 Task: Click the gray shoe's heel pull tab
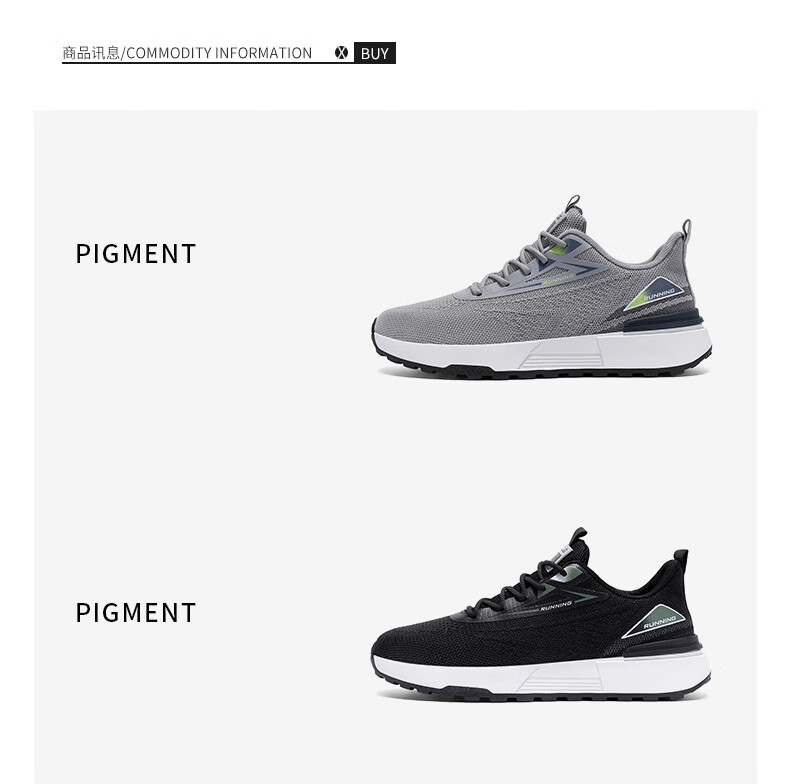[x=686, y=228]
